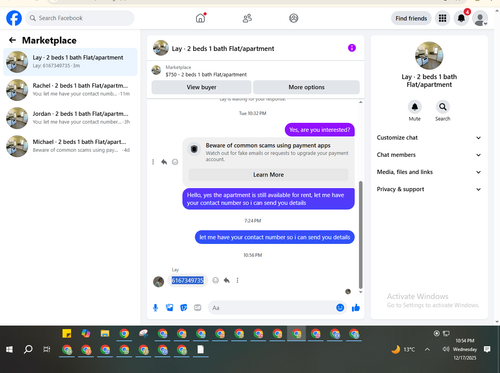Expand the Chat members section
The height and width of the screenshot is (373, 500).
tap(429, 155)
